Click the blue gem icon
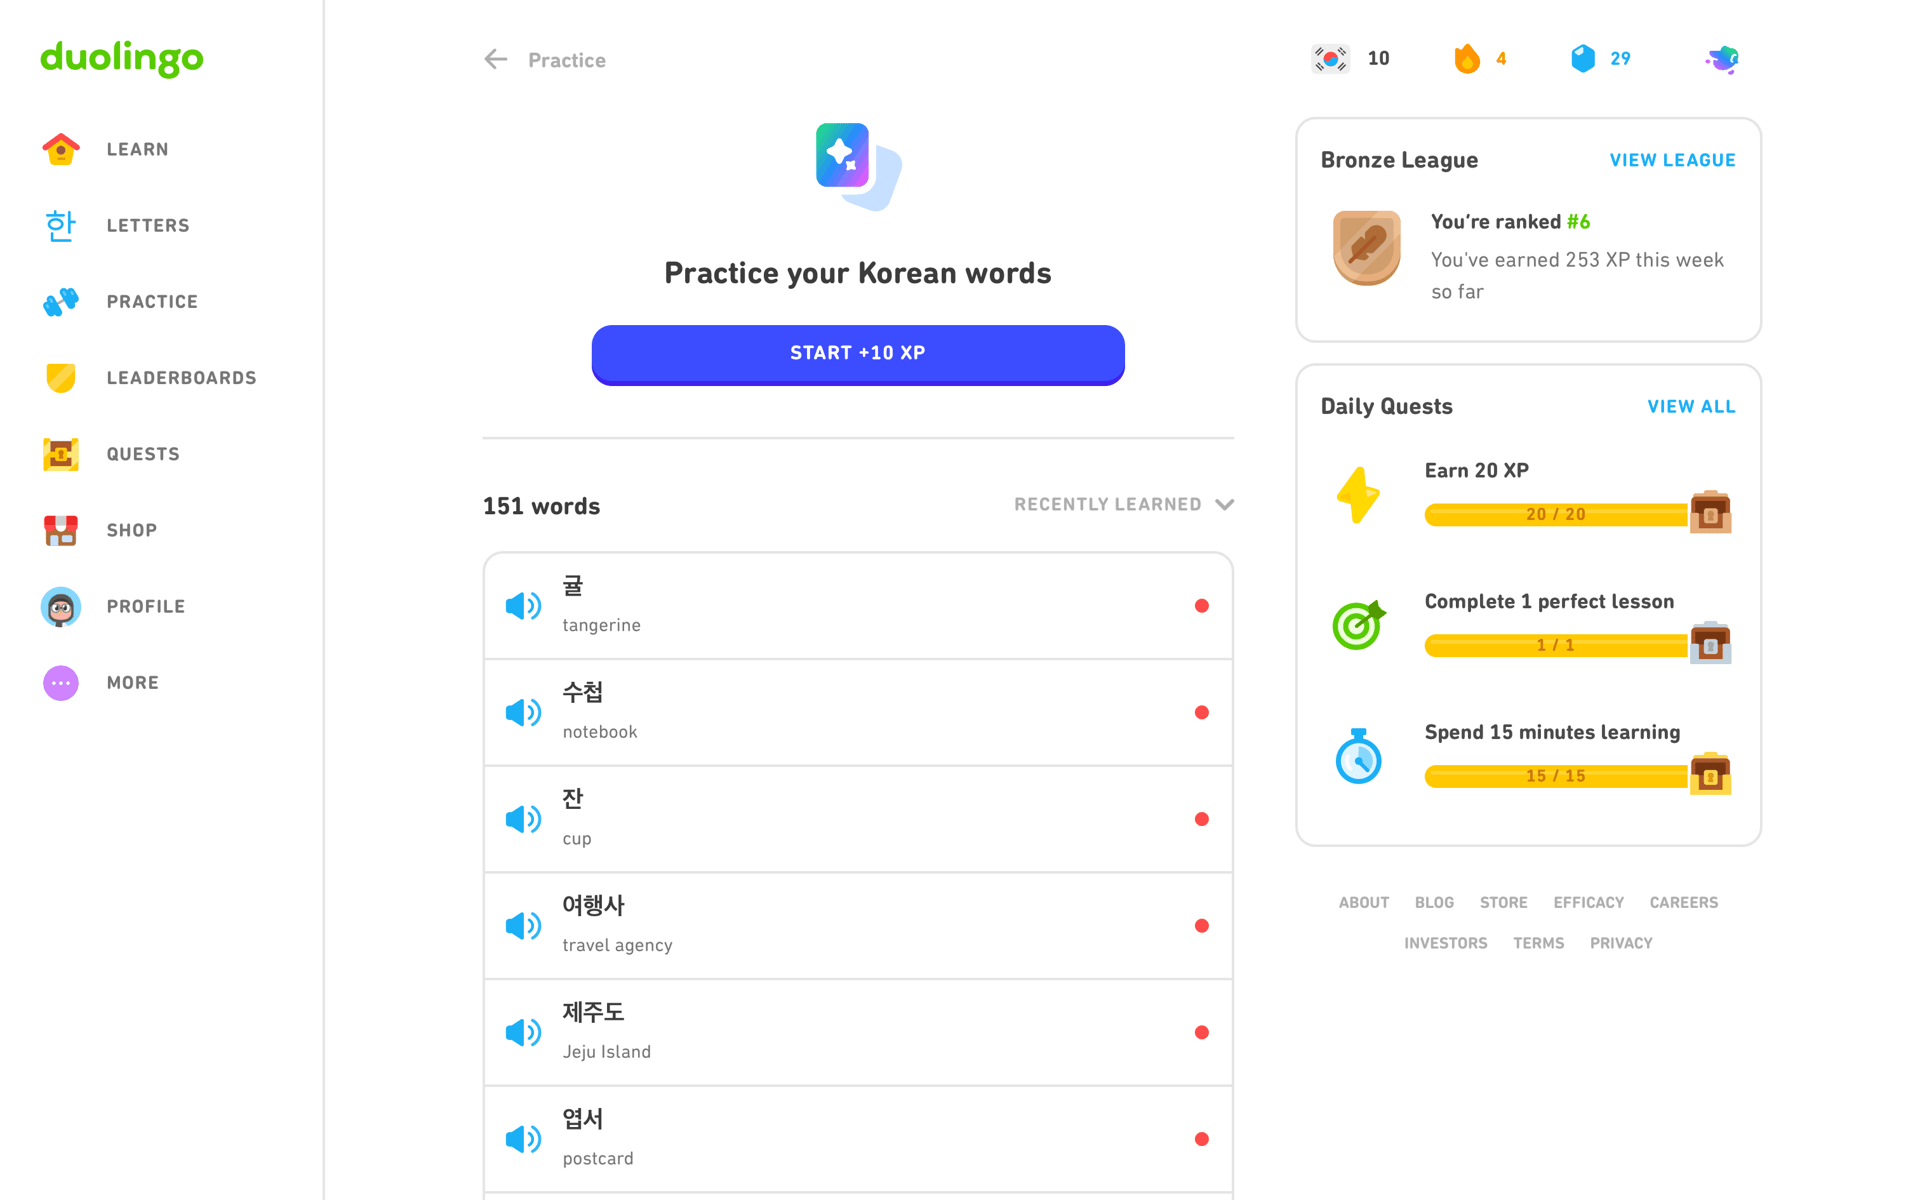The height and width of the screenshot is (1200, 1920). pyautogui.click(x=1583, y=58)
